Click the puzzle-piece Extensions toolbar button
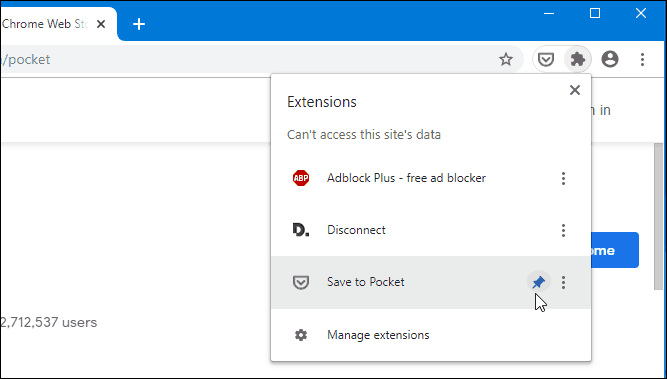The height and width of the screenshot is (379, 667). pyautogui.click(x=578, y=59)
